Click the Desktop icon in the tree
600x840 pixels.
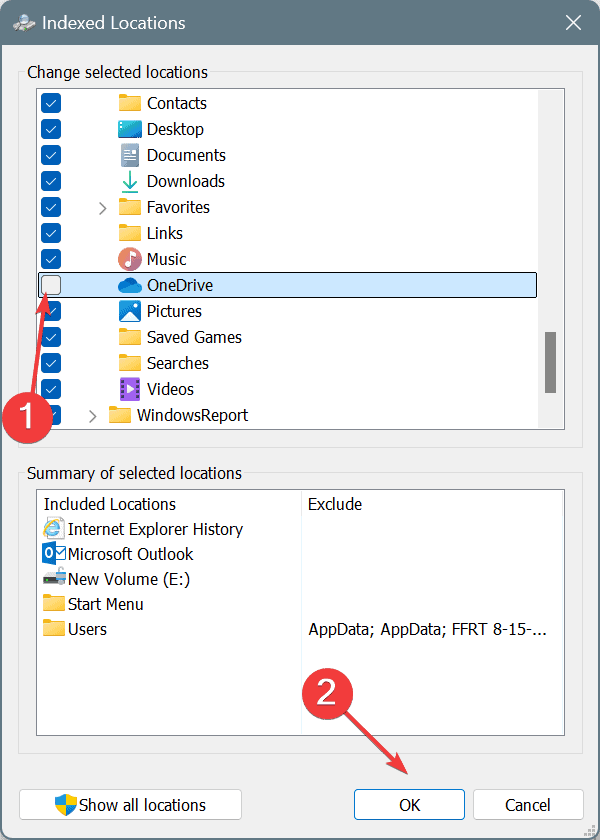(130, 129)
